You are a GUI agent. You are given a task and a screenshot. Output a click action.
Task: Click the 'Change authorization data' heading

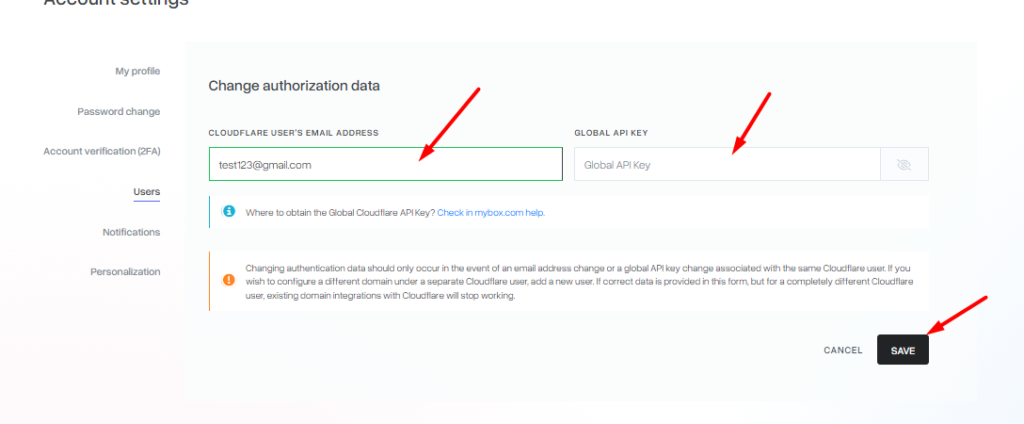point(294,86)
